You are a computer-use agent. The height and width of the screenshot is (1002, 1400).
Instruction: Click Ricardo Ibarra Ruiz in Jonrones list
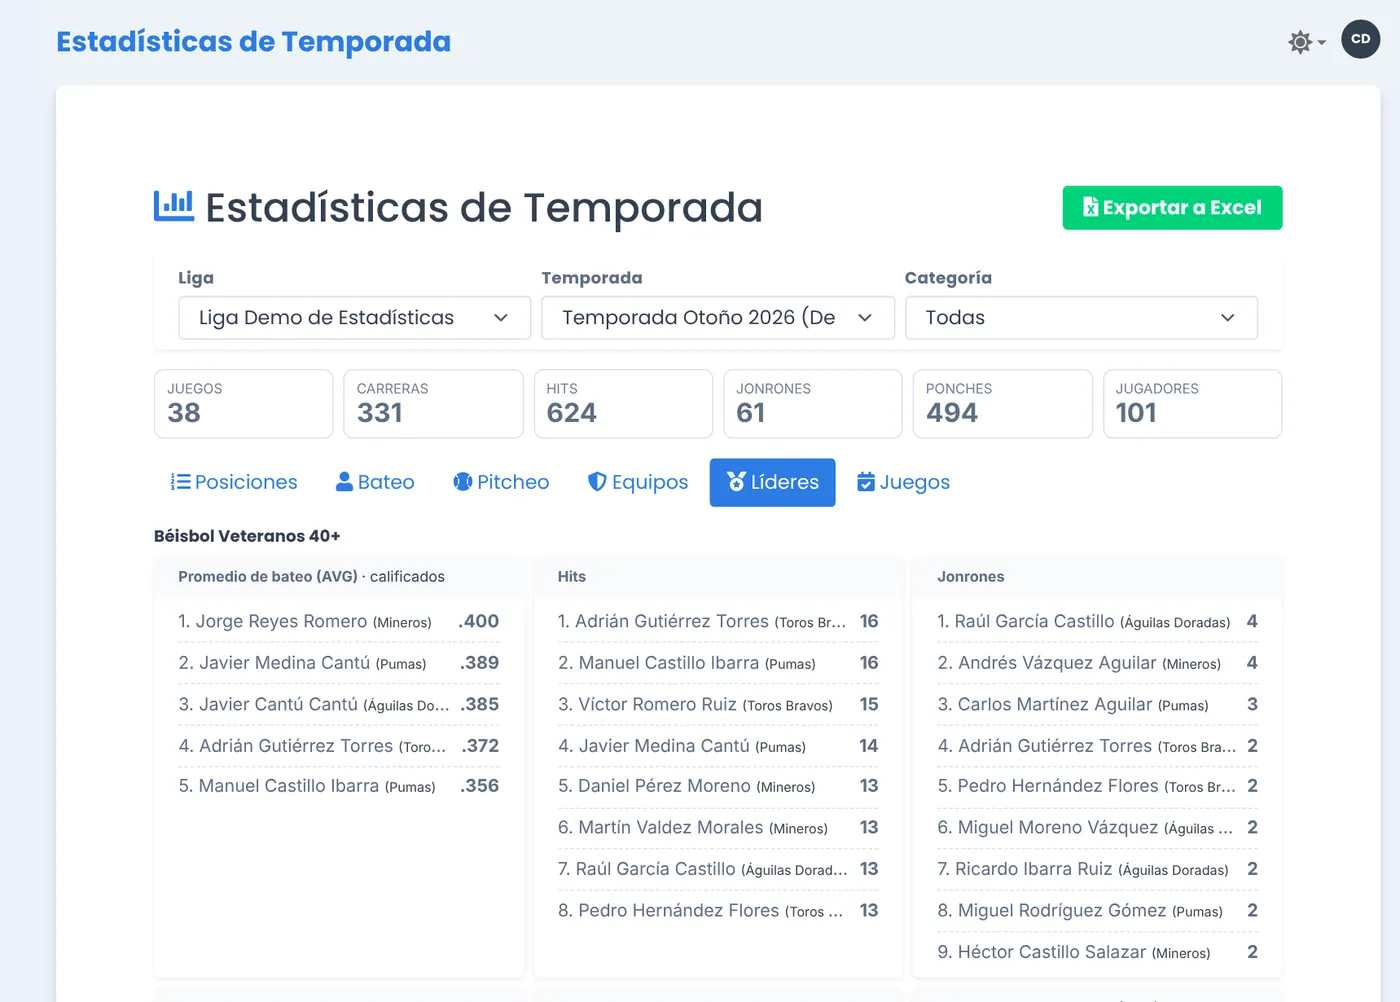coord(1033,869)
